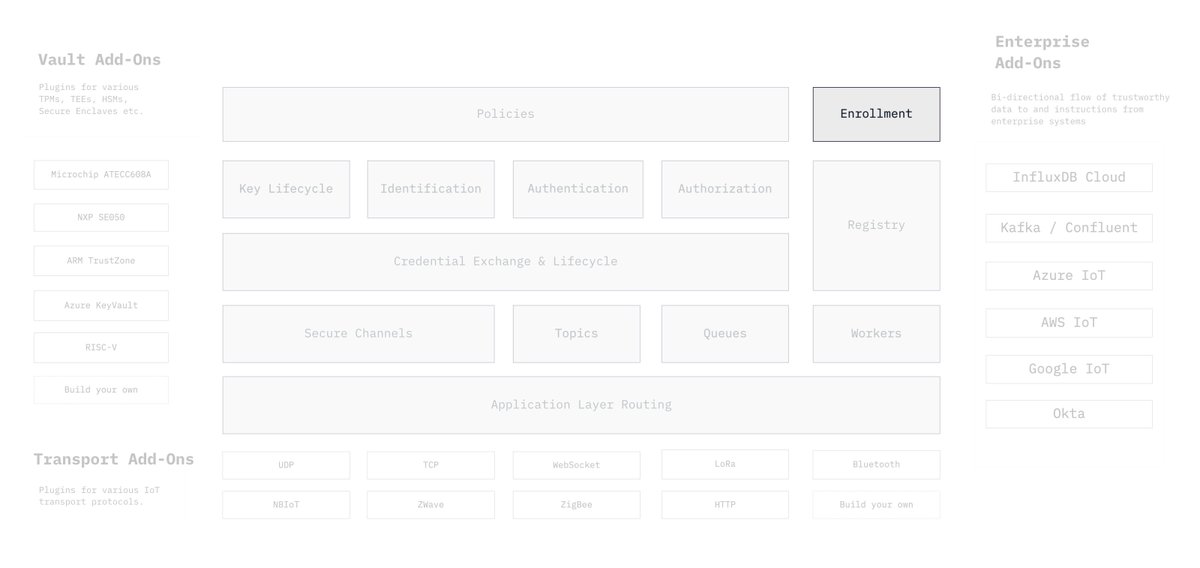Click Build your own in transport row
Image resolution: width=1200 pixels, height=568 pixels.
pos(876,505)
